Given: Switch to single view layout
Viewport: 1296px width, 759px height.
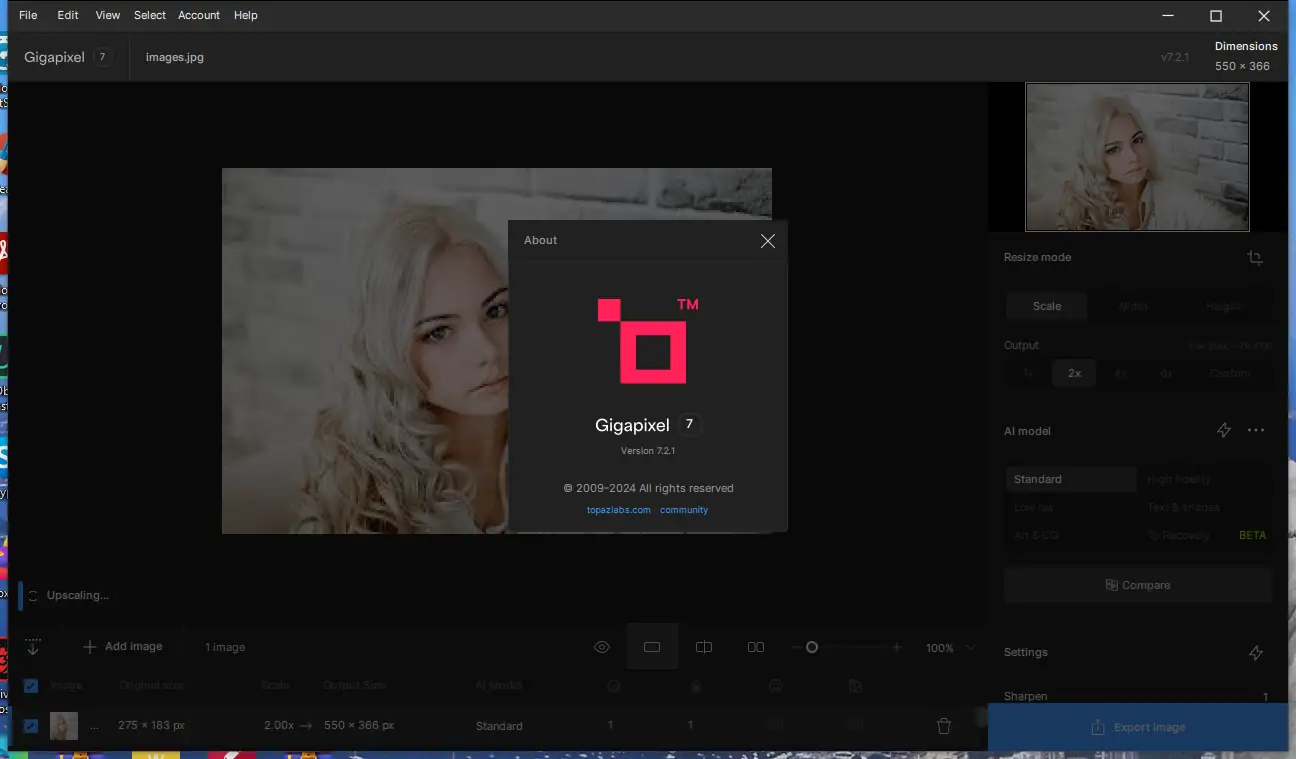Looking at the screenshot, I should point(652,647).
